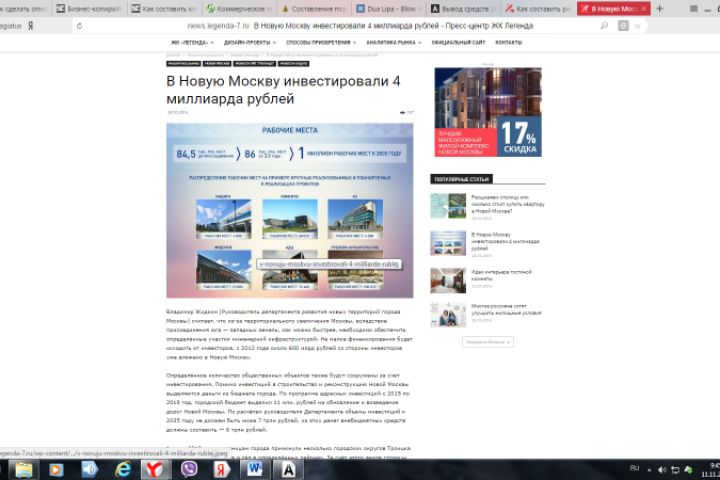Image resolution: width=720 pixels, height=480 pixels.
Task: Click the magnifier icon in address bar
Action: click(x=604, y=26)
